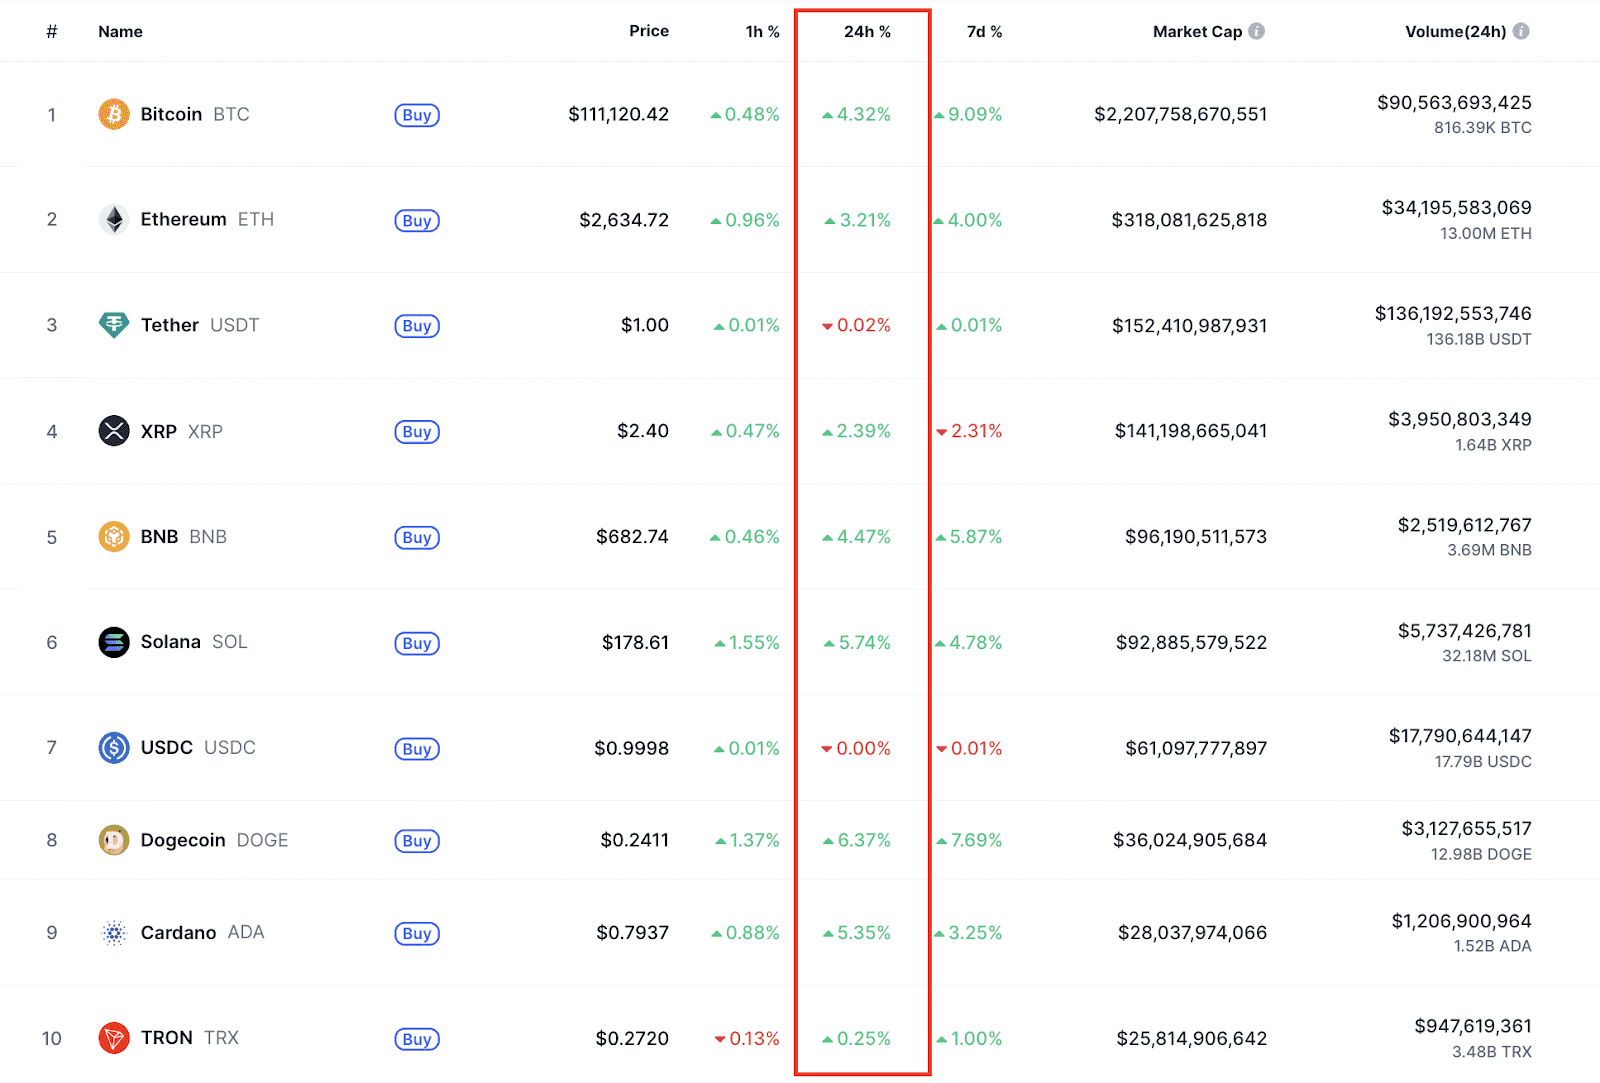Click Solana 1h change 1.55%
Screen dimensions: 1600x1083
tap(747, 642)
